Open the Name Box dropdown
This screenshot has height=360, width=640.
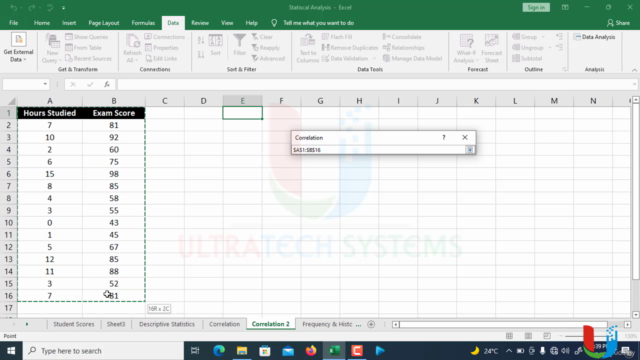point(45,84)
